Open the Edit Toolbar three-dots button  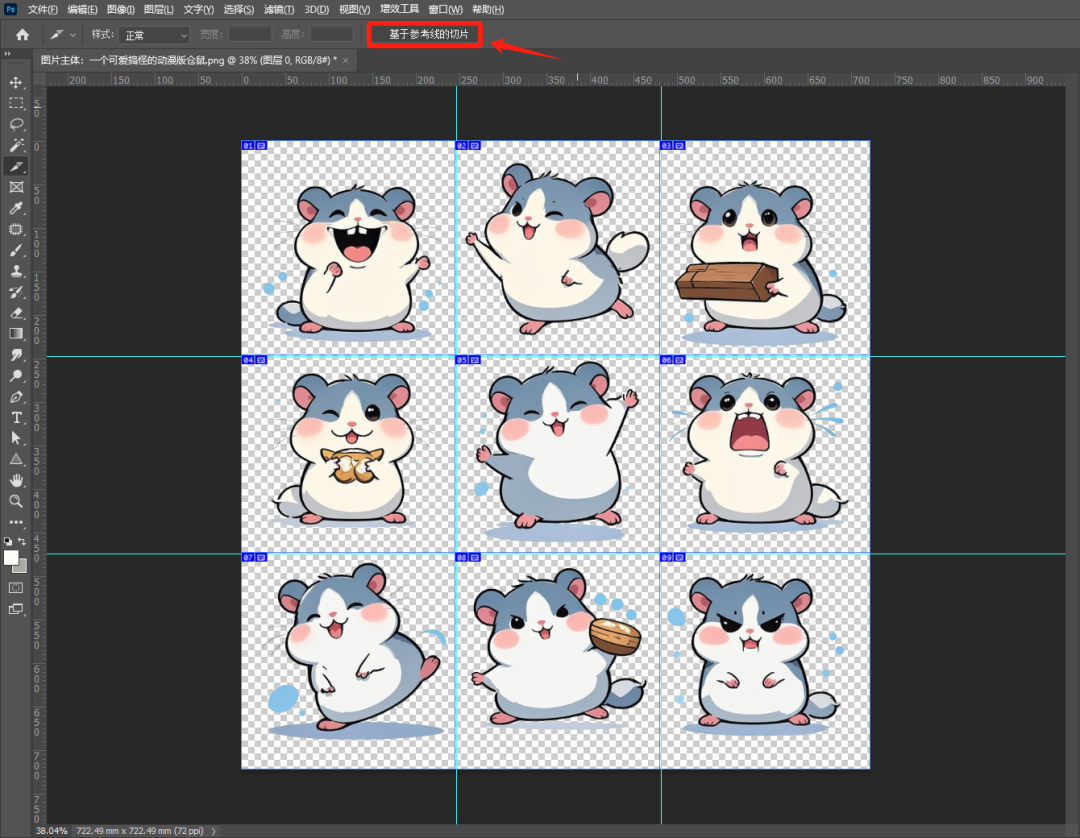coord(16,522)
